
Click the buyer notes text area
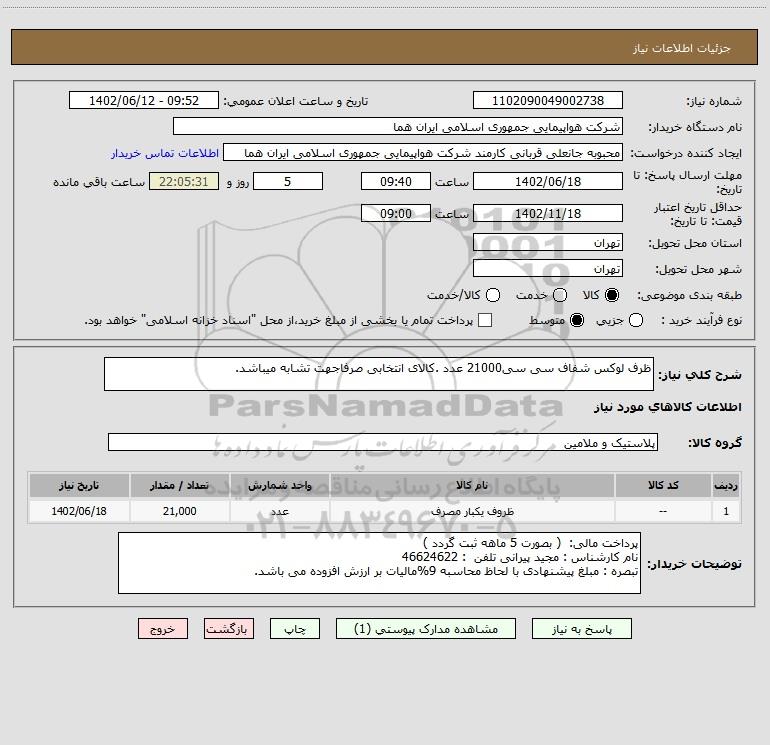pyautogui.click(x=379, y=563)
